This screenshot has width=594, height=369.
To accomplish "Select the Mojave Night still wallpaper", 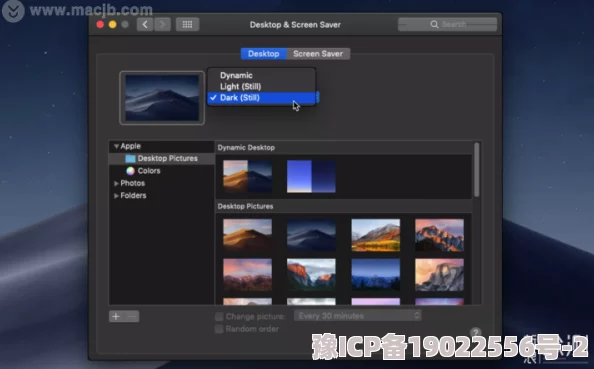I will click(x=311, y=235).
